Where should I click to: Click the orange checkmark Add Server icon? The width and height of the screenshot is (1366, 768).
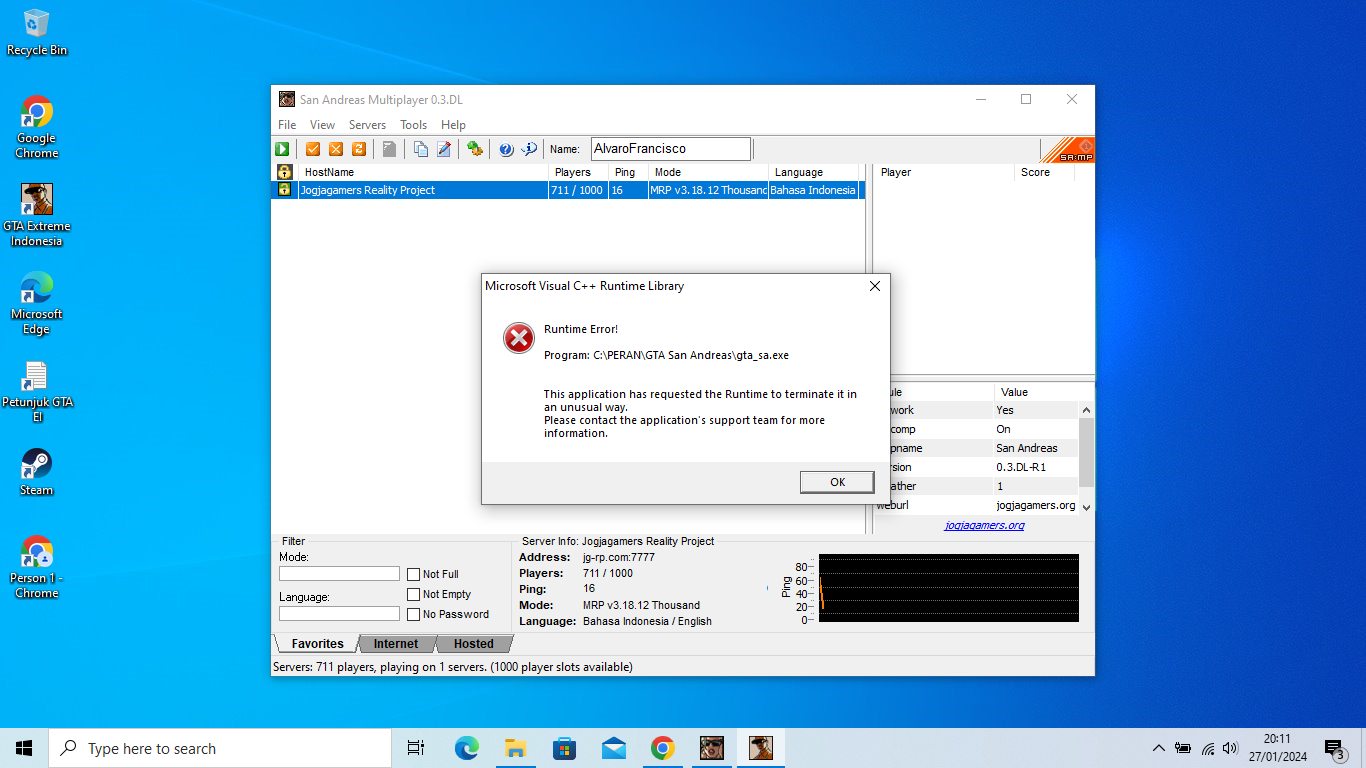click(x=313, y=149)
